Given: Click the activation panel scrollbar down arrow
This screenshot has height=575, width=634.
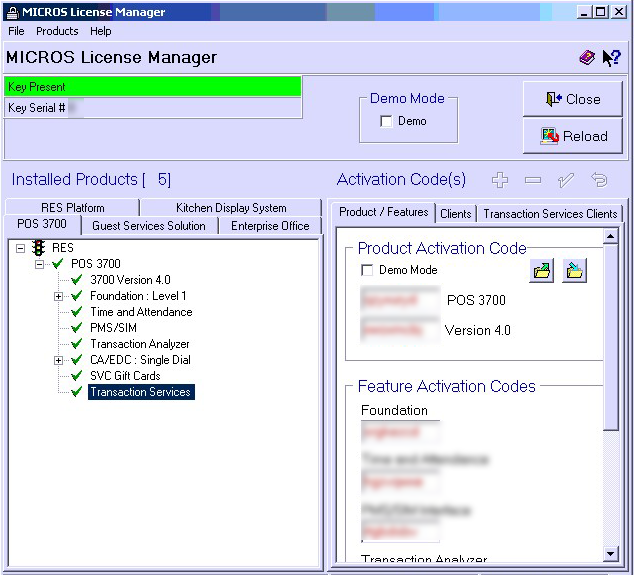Looking at the screenshot, I should coord(610,554).
